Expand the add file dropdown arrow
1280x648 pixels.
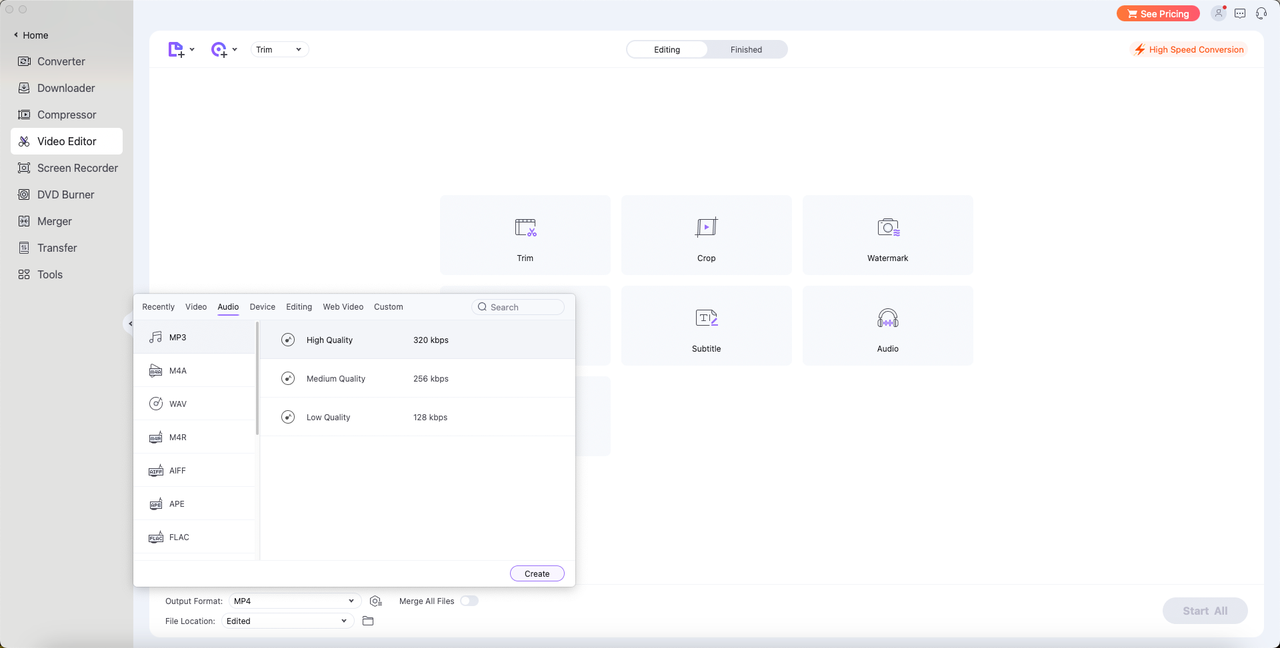(192, 49)
